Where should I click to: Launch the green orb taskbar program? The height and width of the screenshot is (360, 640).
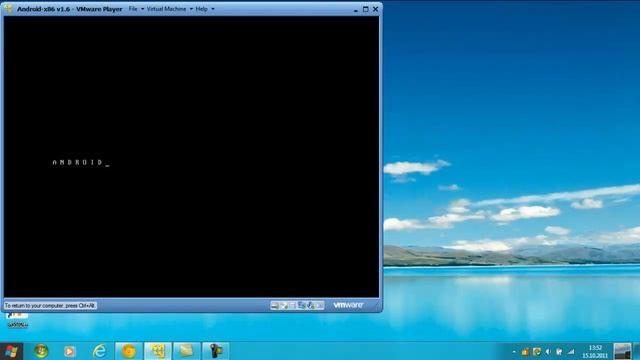click(x=41, y=351)
